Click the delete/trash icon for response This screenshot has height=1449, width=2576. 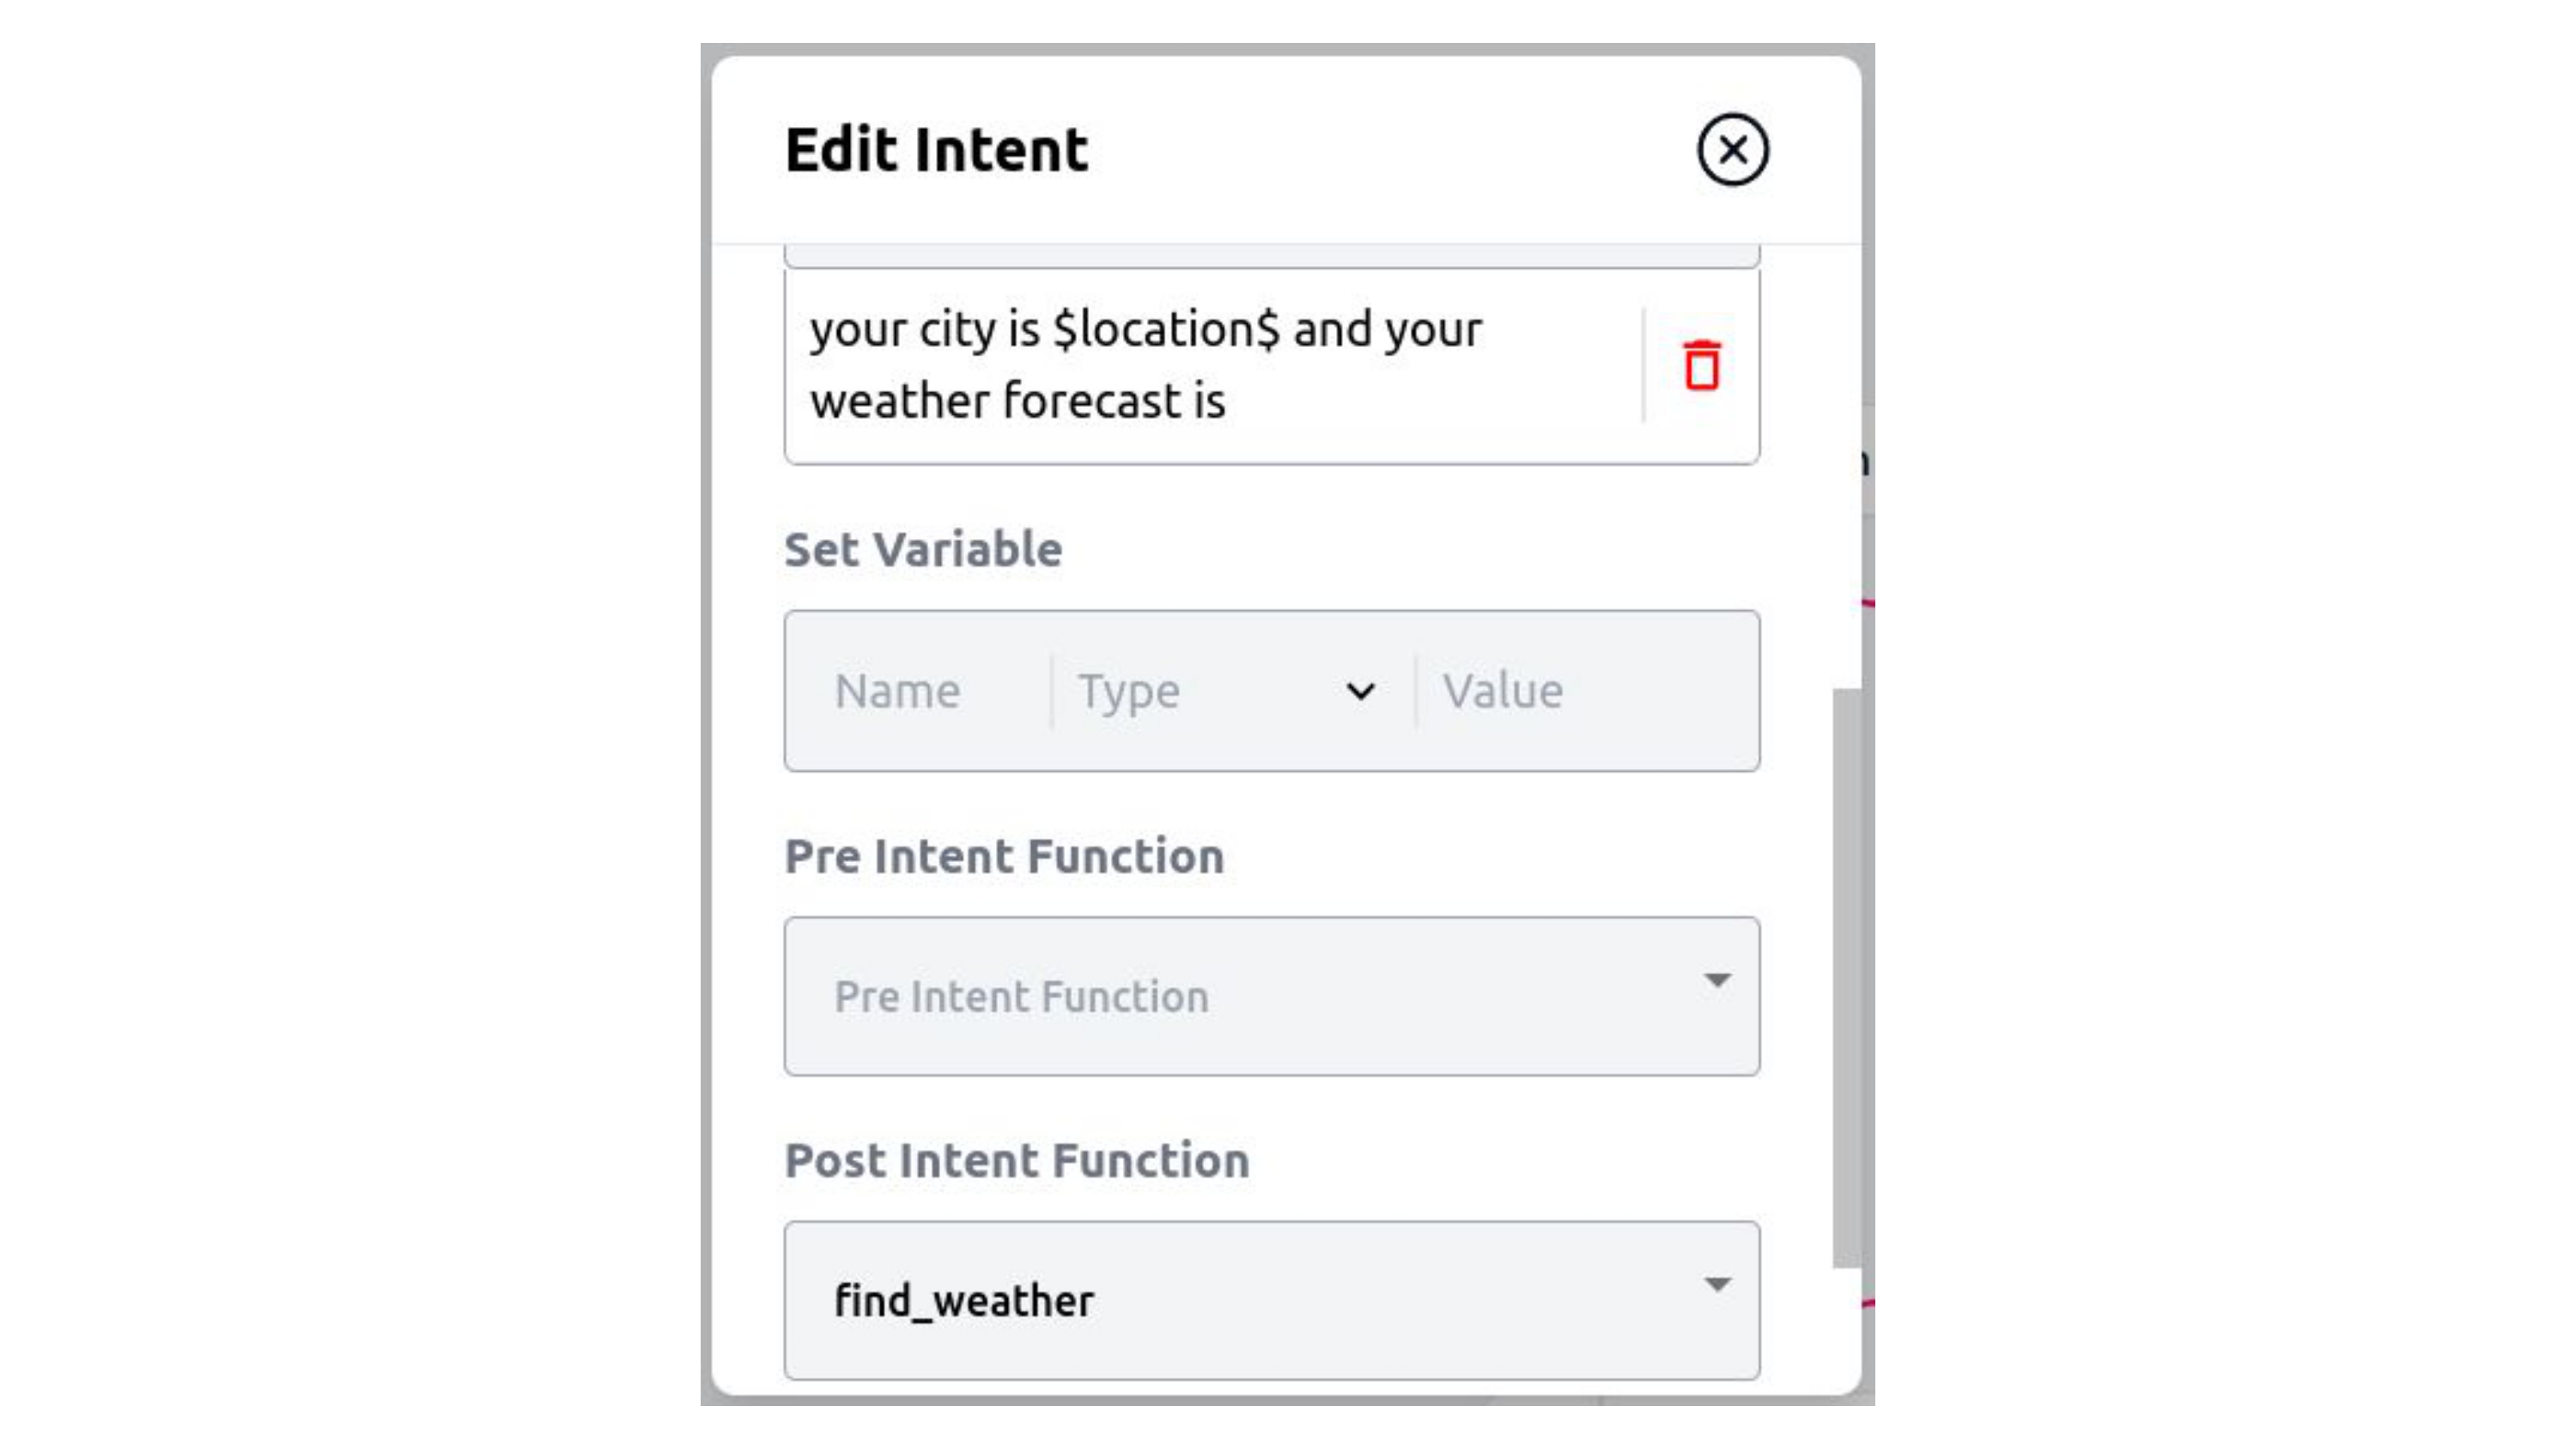[1700, 365]
